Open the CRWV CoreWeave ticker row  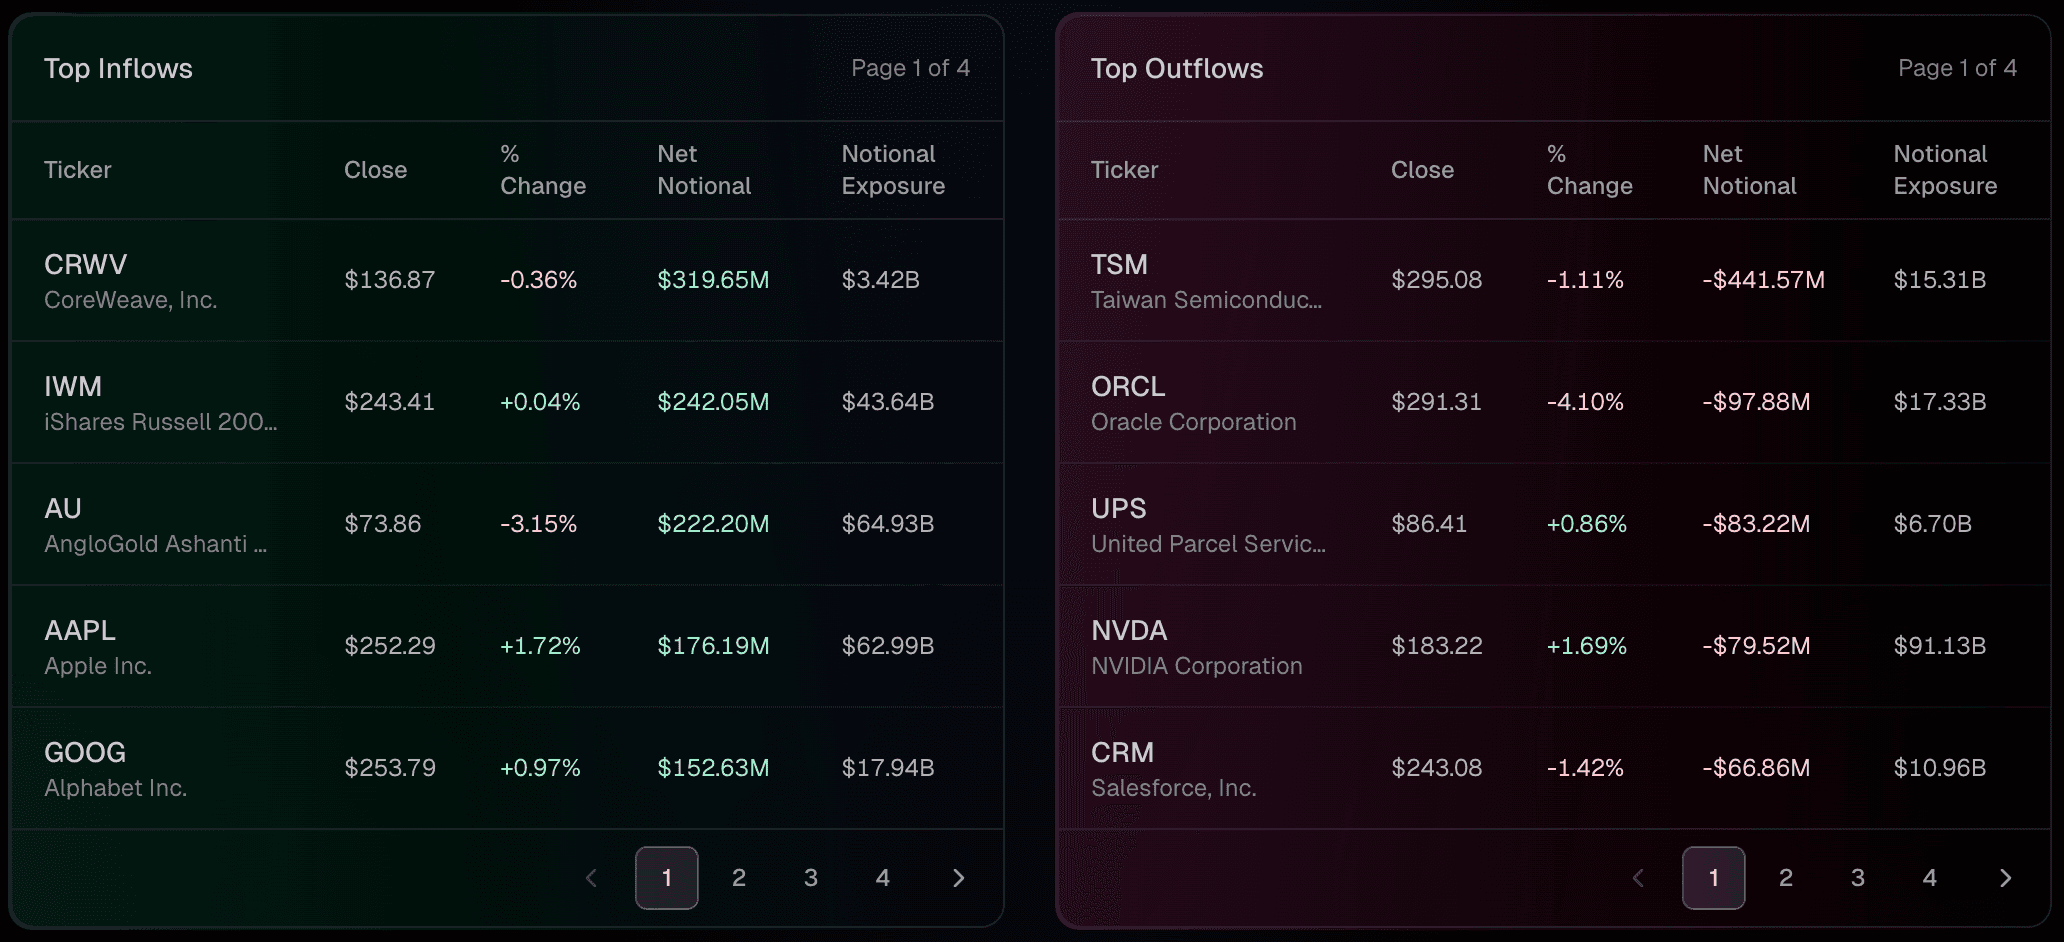click(x=130, y=280)
